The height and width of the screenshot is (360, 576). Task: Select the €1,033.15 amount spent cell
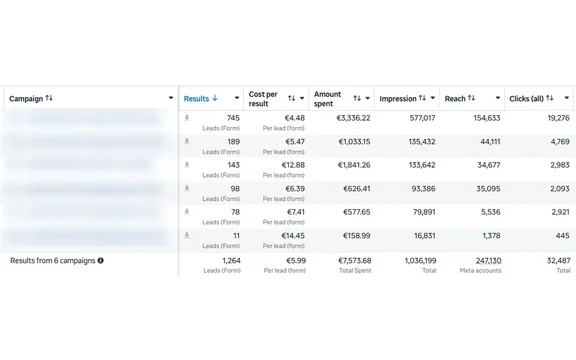tap(354, 141)
